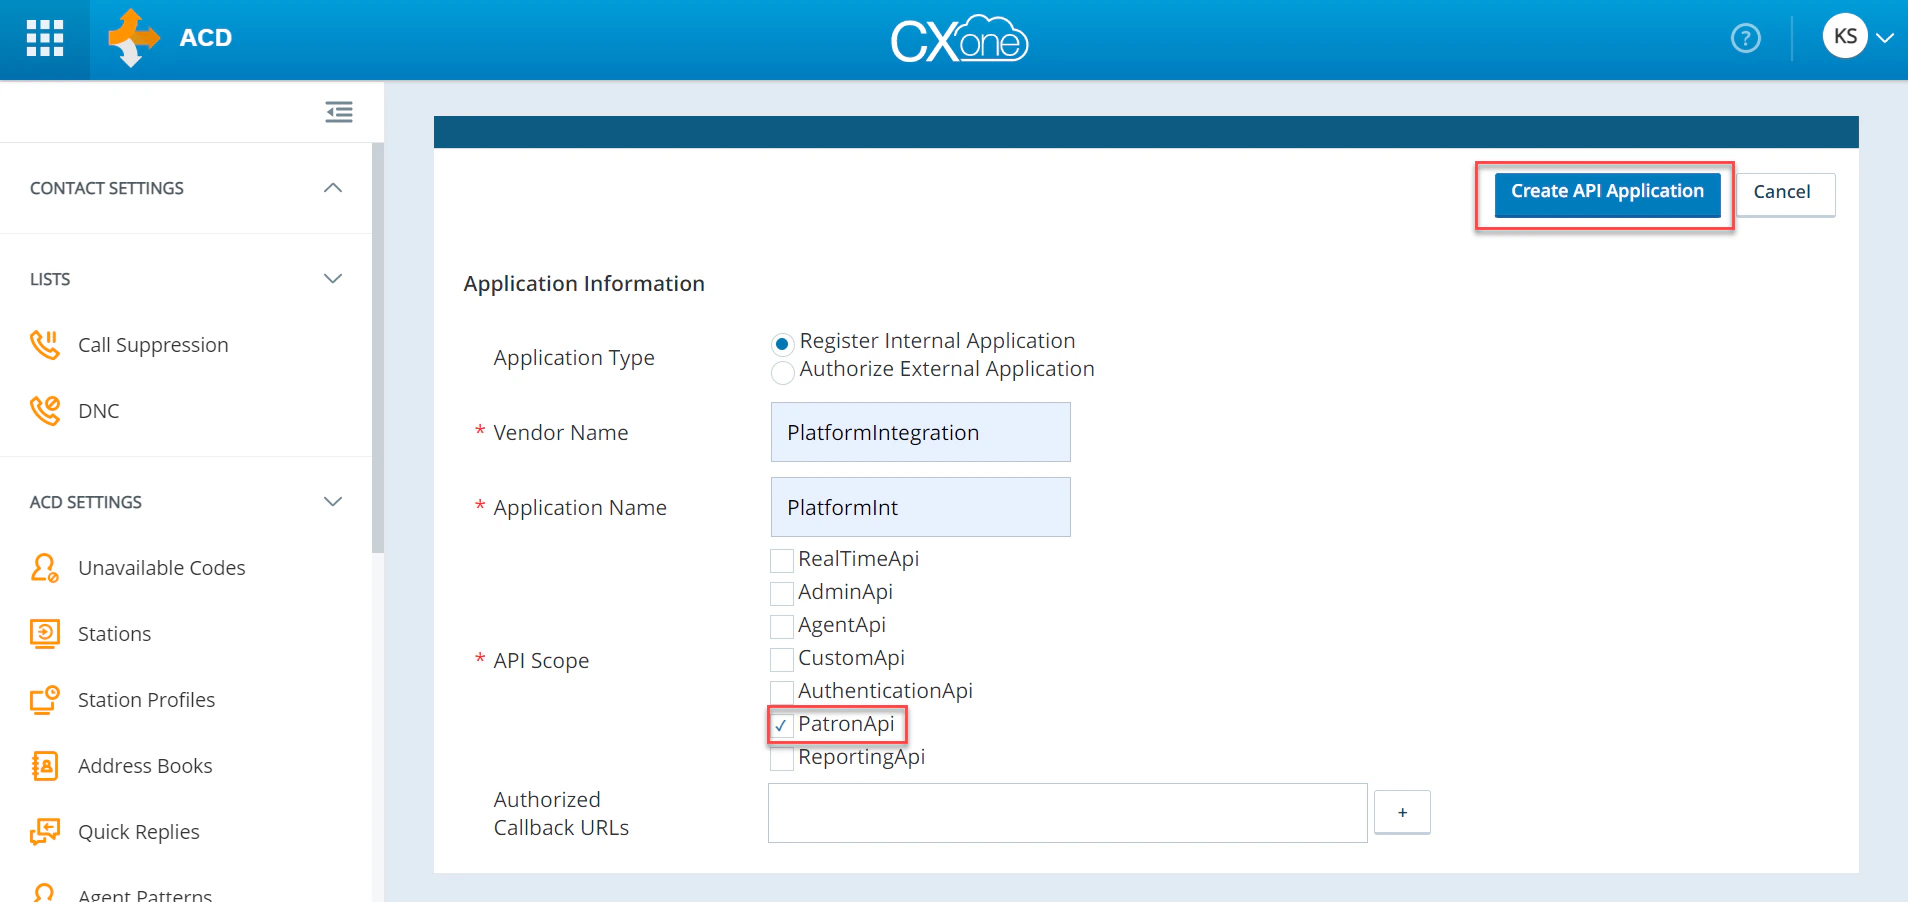Click the DNC phone icon
The image size is (1908, 902).
[45, 411]
